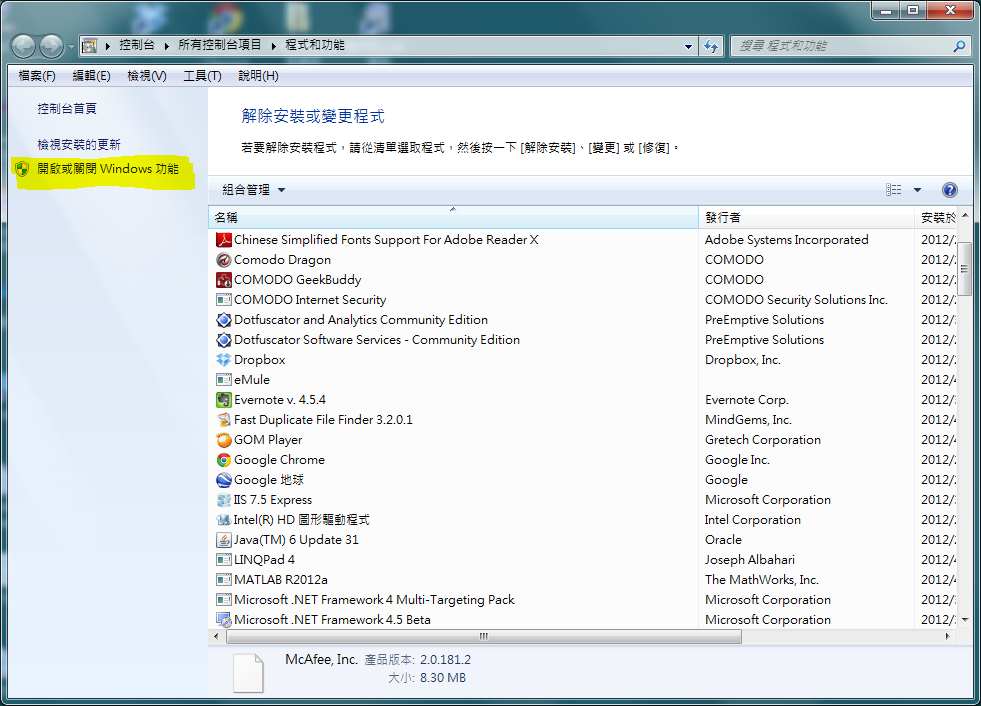Click the Dotfuscator Software Services icon
Screen dimensions: 981x706
point(223,340)
